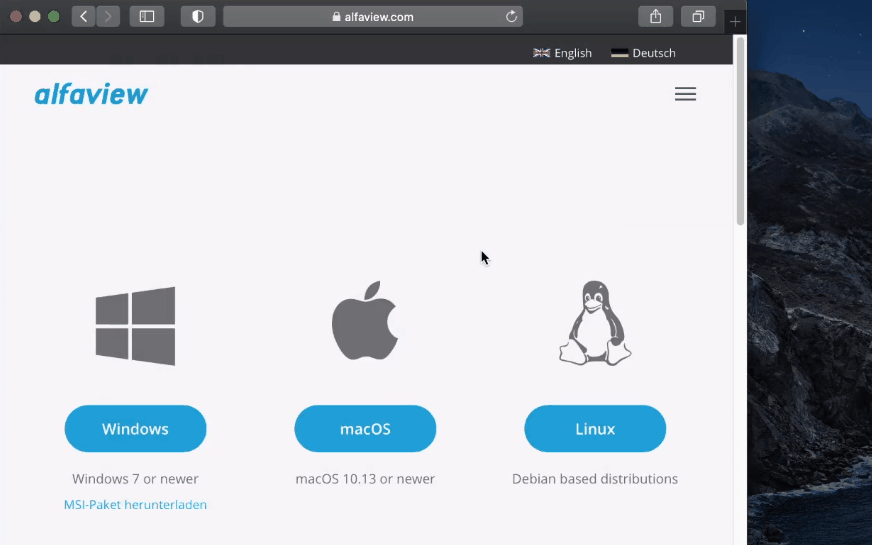Open the MSI-Paket herunterladen link
872x545 pixels.
135,505
